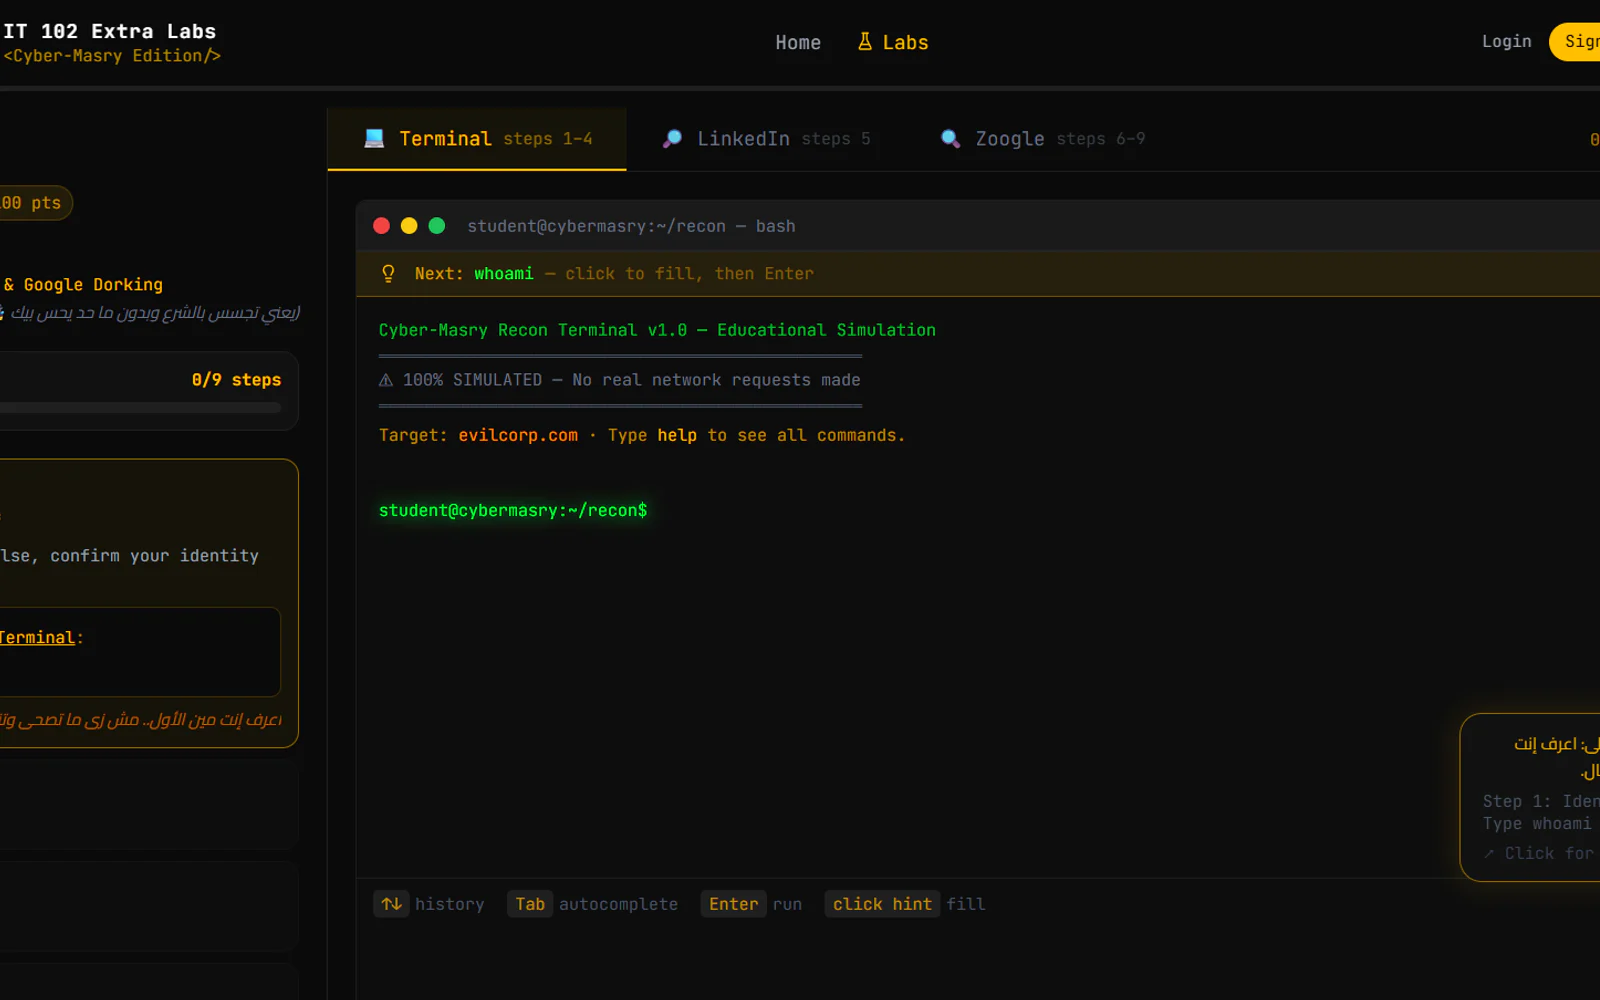Image resolution: width=1600 pixels, height=1000 pixels.
Task: Click the terminal title 'student@cybermasry:~/recon — bash'
Action: click(631, 226)
